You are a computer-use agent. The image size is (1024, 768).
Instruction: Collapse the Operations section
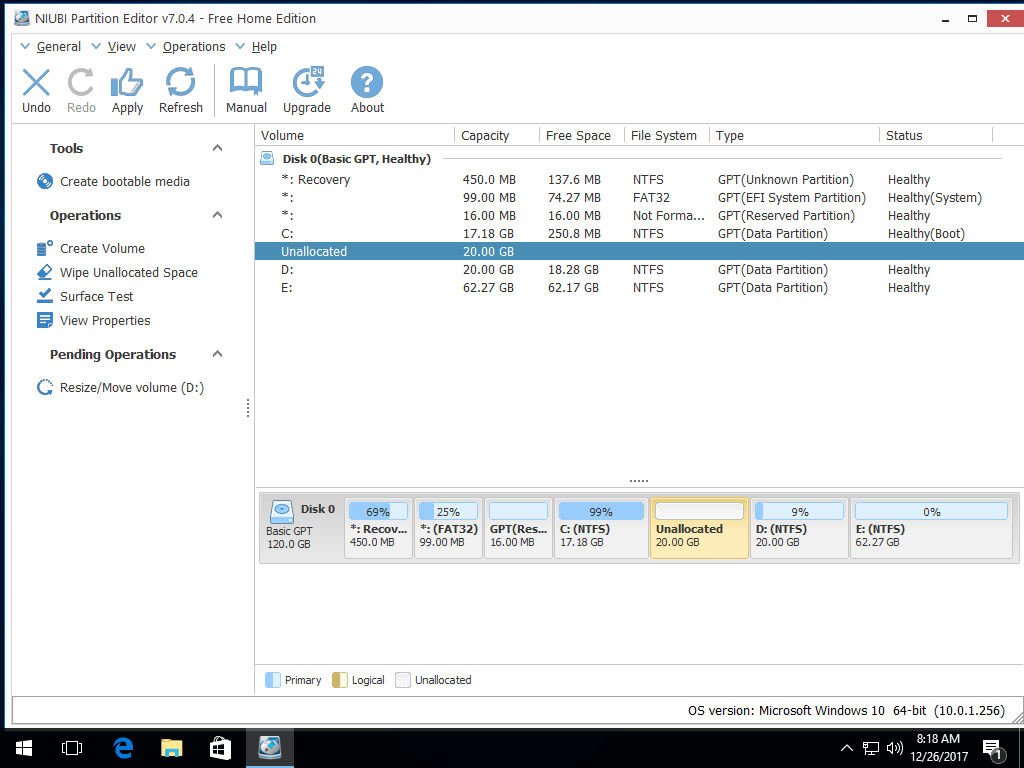(x=217, y=215)
